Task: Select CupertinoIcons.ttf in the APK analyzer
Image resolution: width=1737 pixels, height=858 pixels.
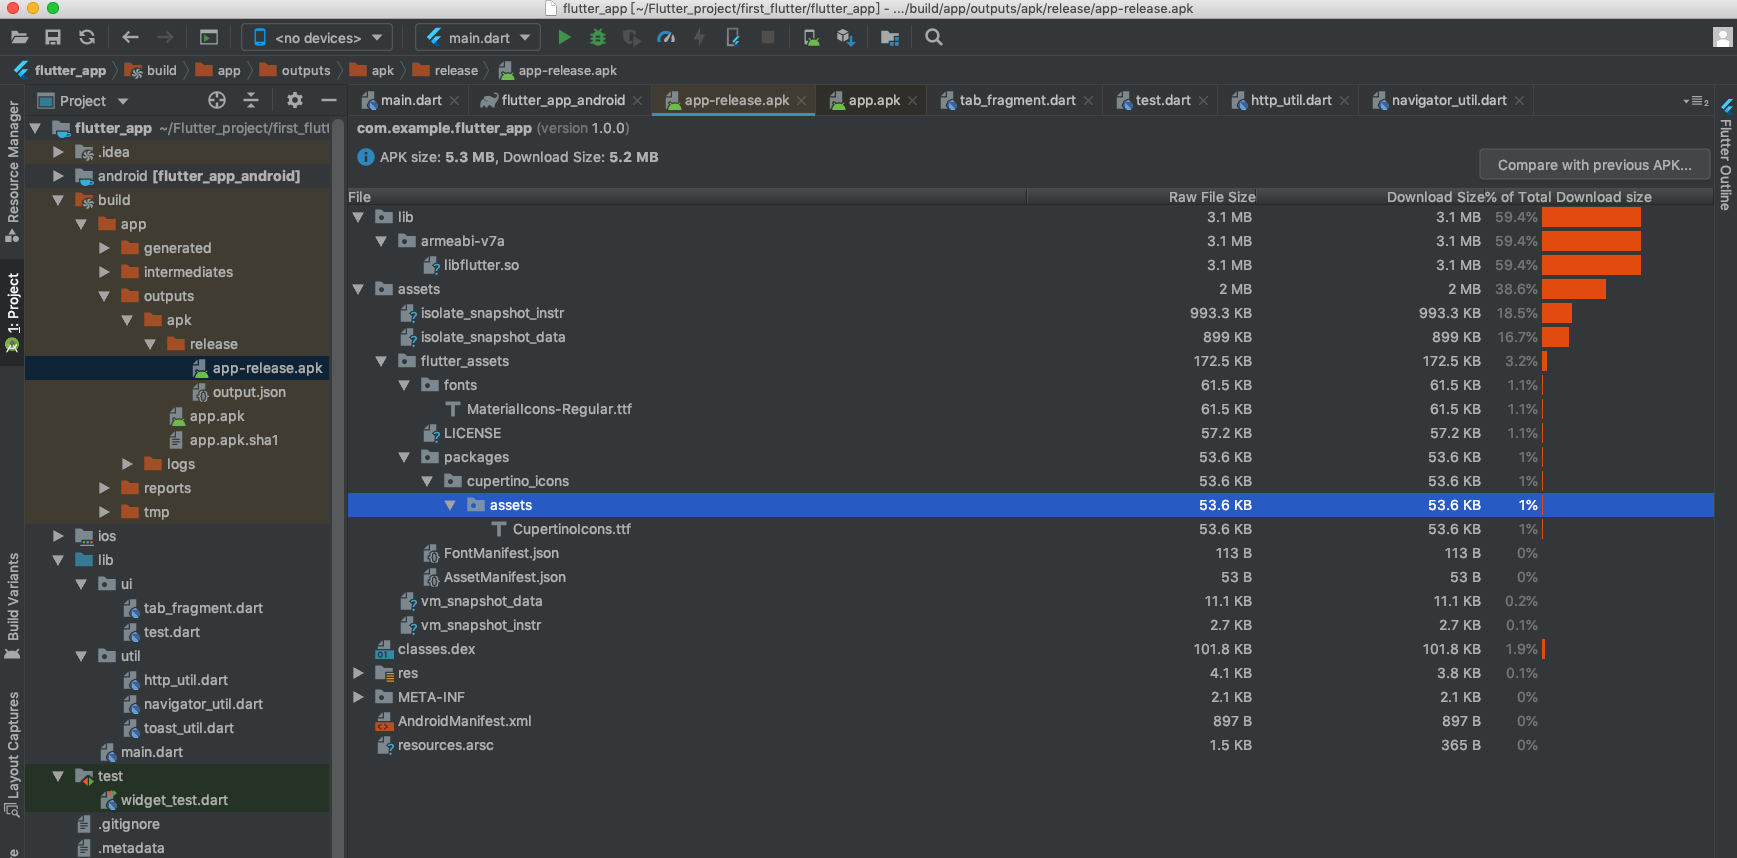Action: [571, 529]
